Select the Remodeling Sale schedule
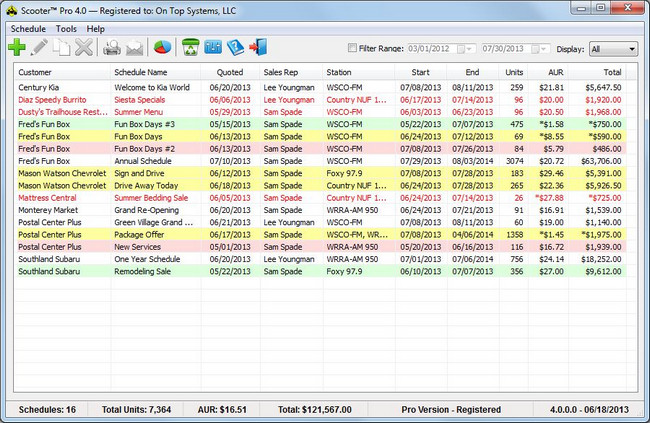Image resolution: width=650 pixels, height=423 pixels. (320, 271)
